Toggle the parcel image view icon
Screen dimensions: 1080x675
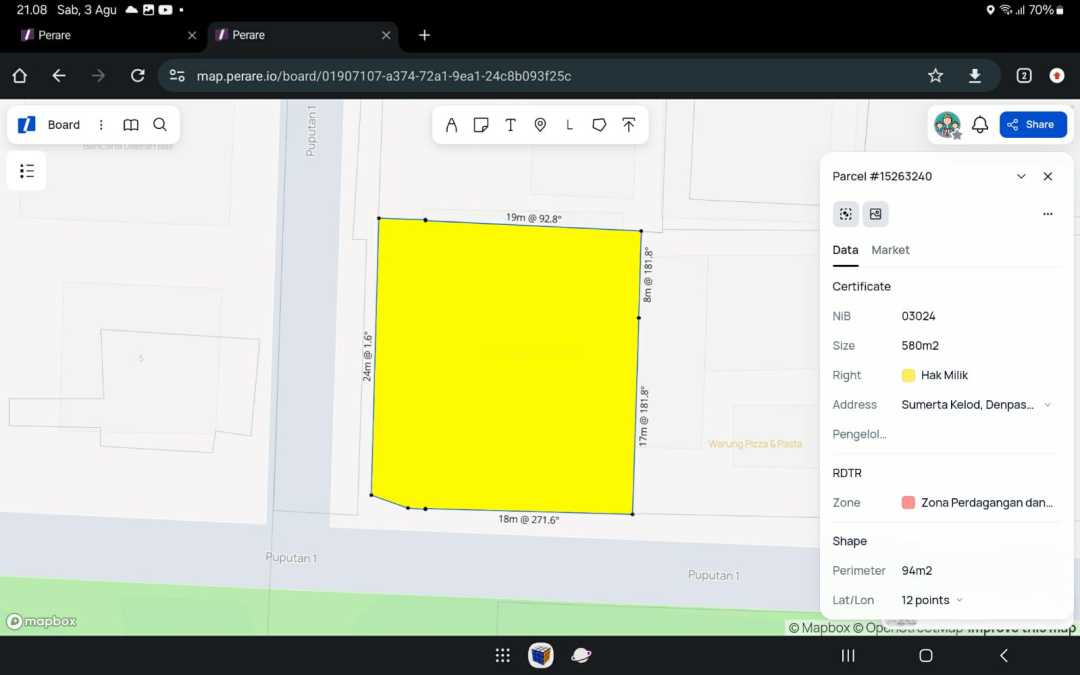[x=875, y=214]
